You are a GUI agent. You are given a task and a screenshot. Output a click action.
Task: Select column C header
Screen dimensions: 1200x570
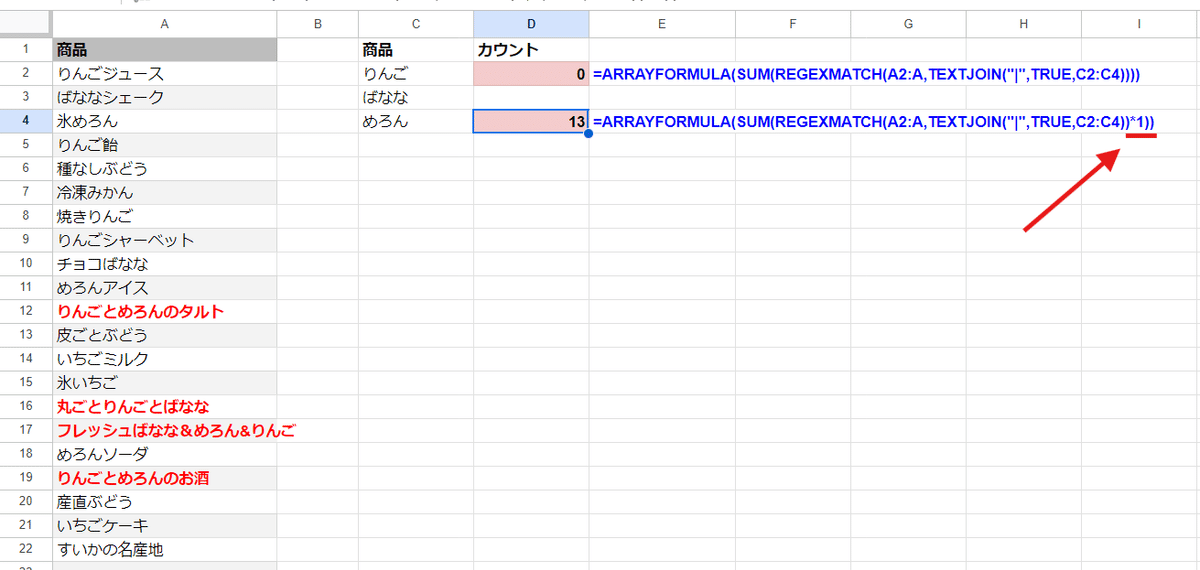(x=416, y=23)
